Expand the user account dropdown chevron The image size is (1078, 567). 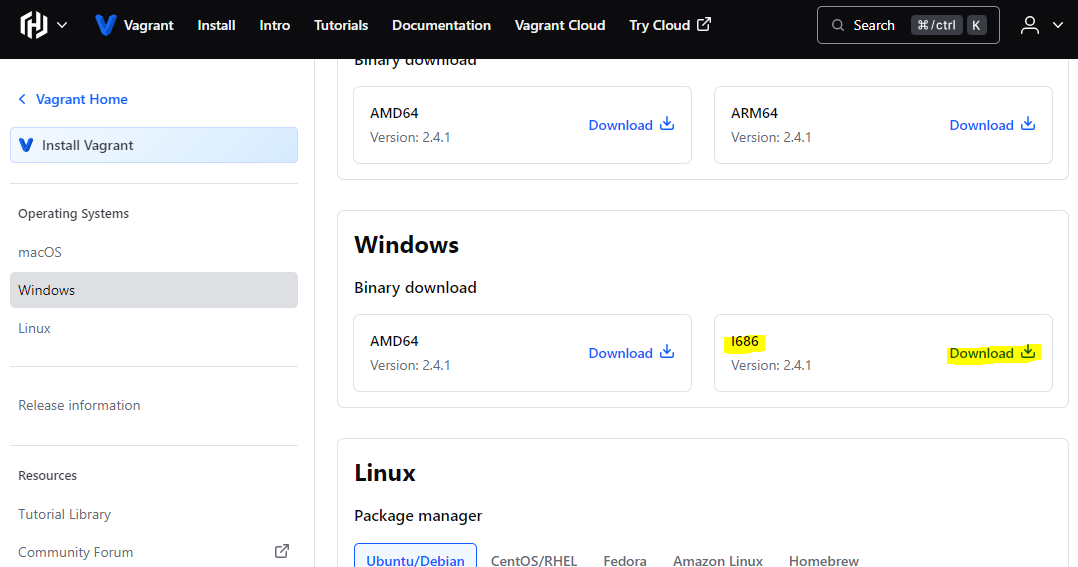[1057, 25]
